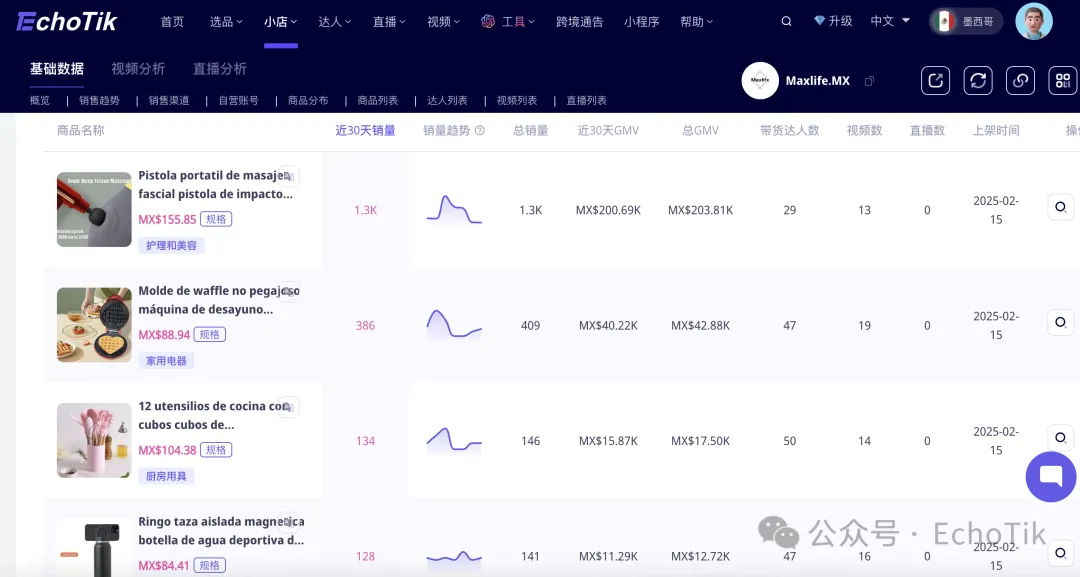The width and height of the screenshot is (1080, 577).
Task: Open the Molde de waffle product title
Action: tap(218, 300)
